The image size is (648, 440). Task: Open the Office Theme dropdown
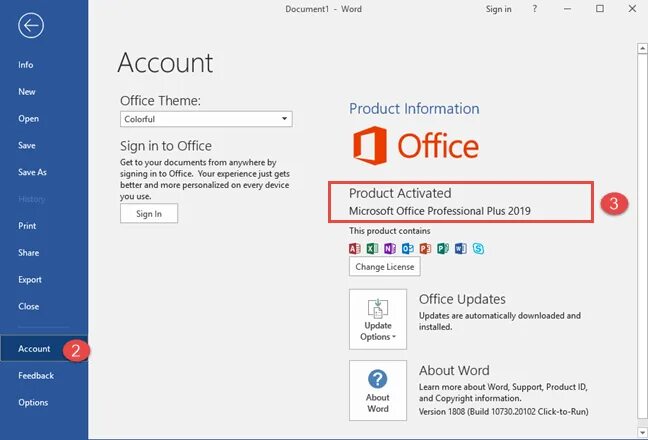[x=206, y=119]
